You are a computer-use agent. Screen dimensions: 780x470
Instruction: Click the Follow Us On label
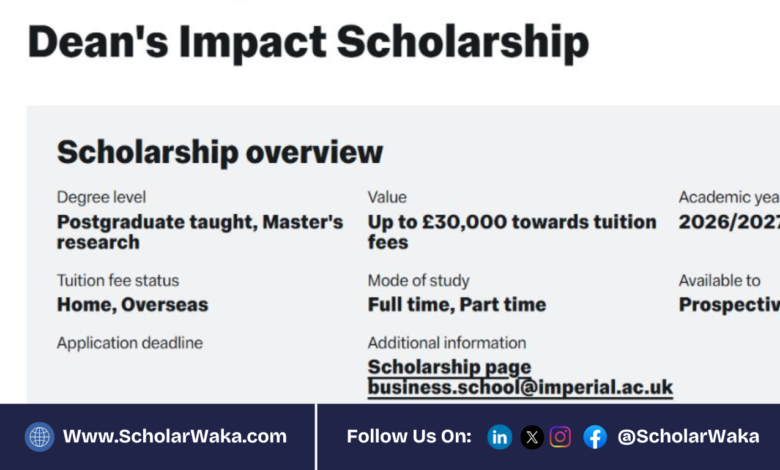pos(409,437)
